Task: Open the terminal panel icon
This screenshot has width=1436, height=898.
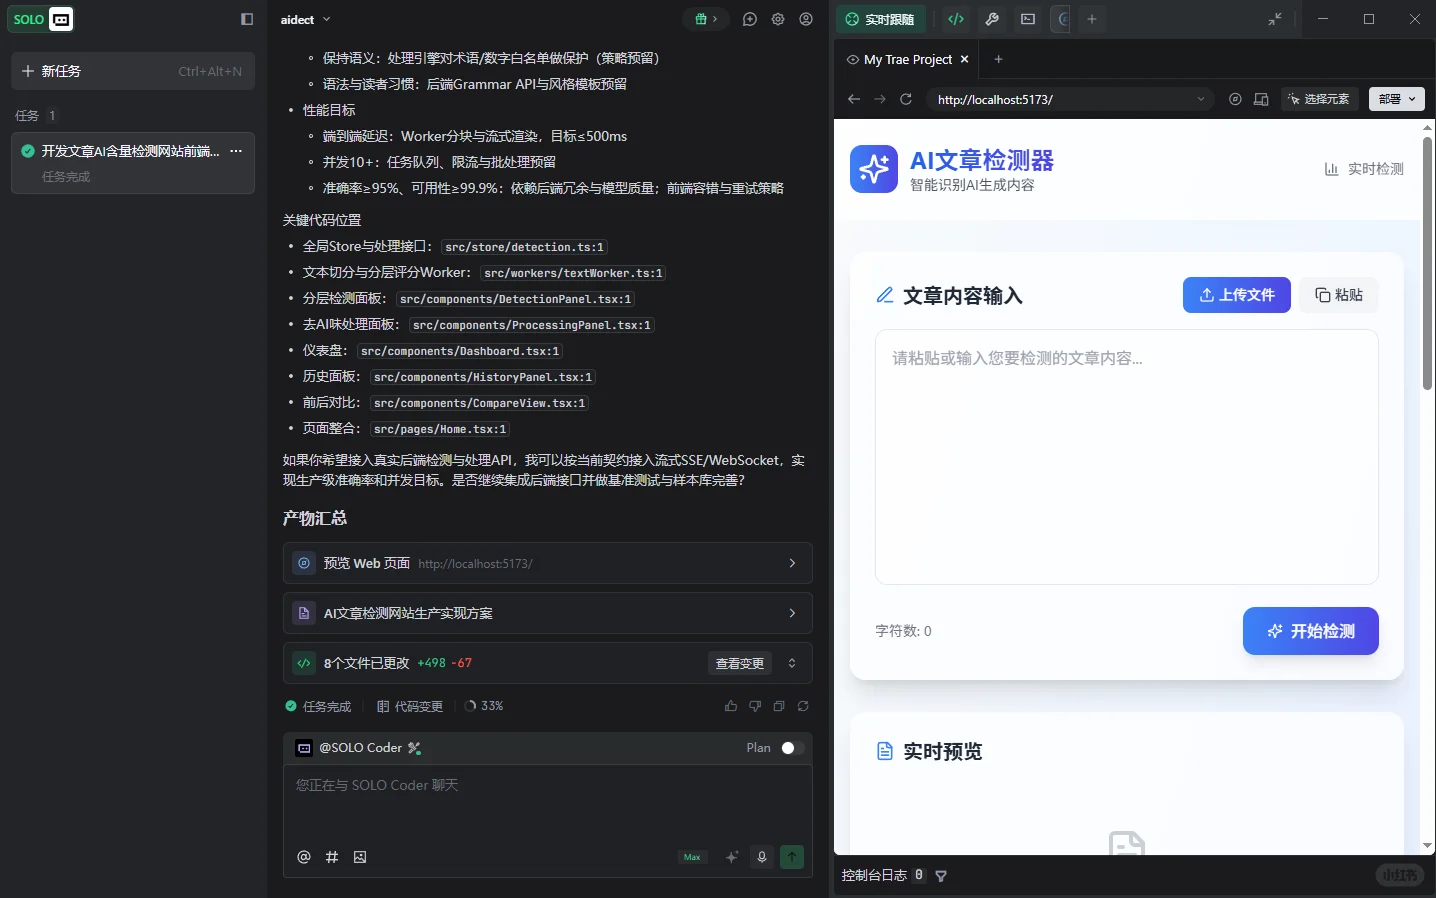Action: pos(1028,19)
